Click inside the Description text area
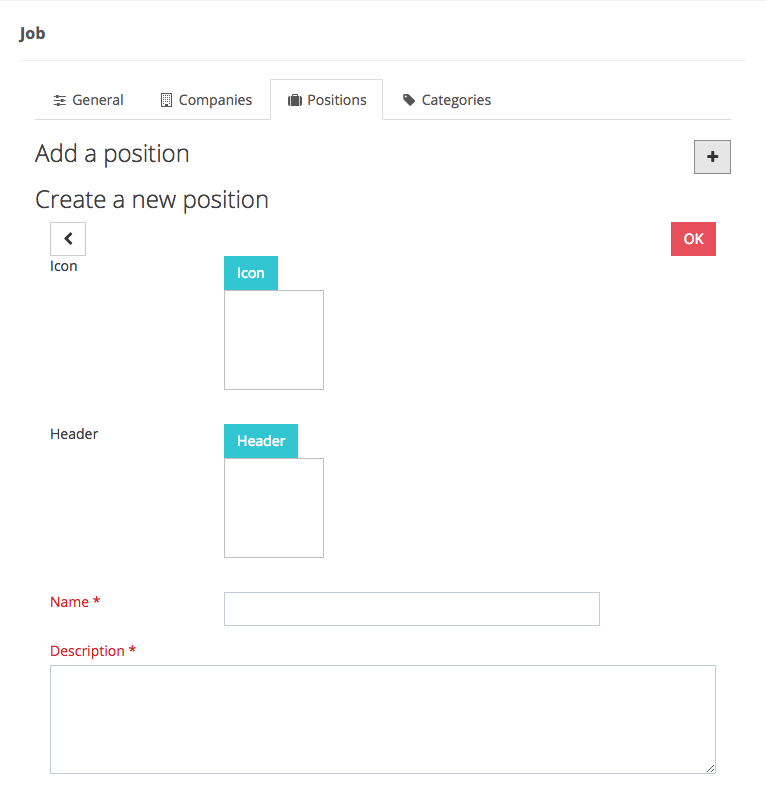 [x=382, y=719]
